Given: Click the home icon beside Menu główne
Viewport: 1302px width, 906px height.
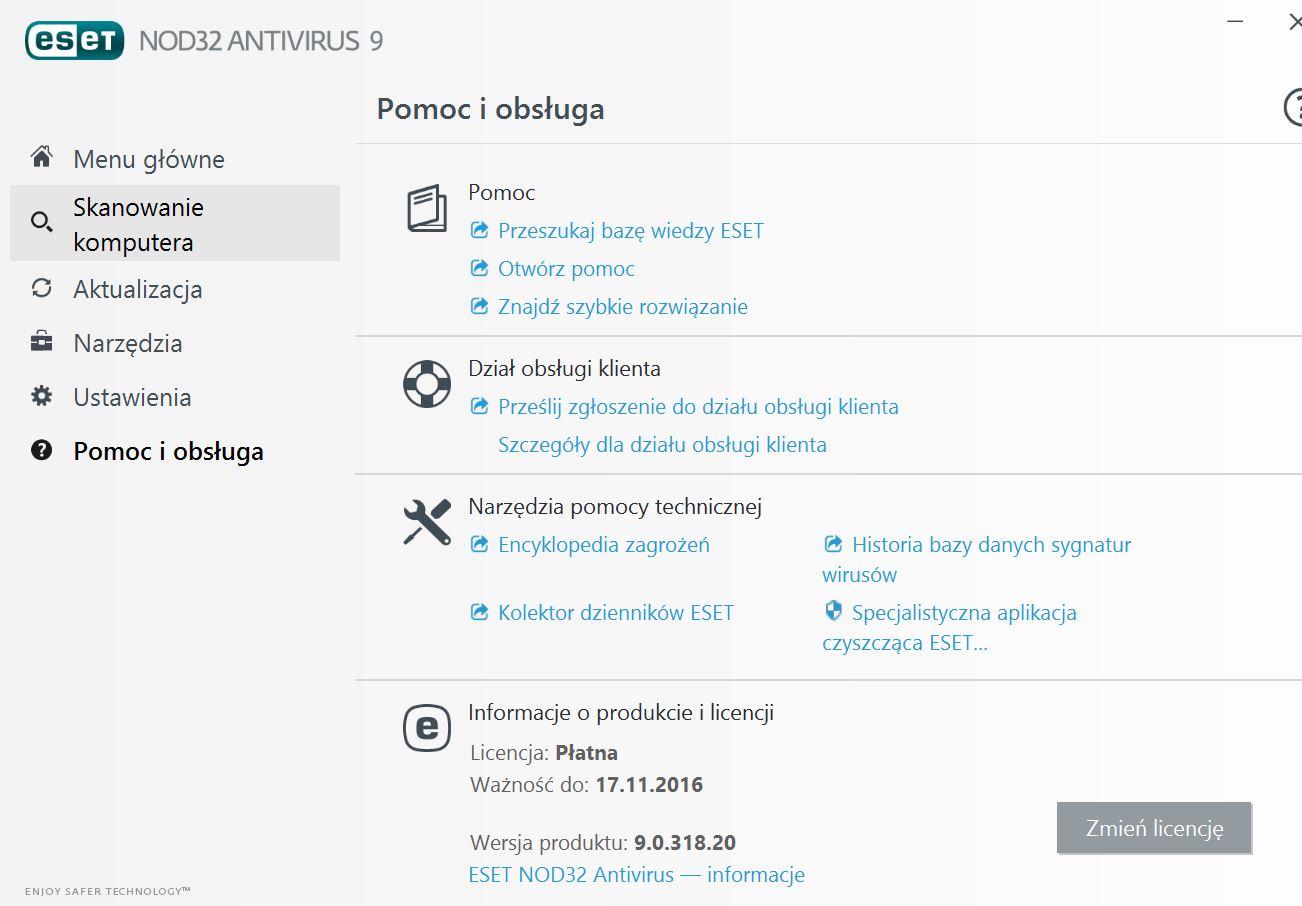Looking at the screenshot, I should [41, 157].
